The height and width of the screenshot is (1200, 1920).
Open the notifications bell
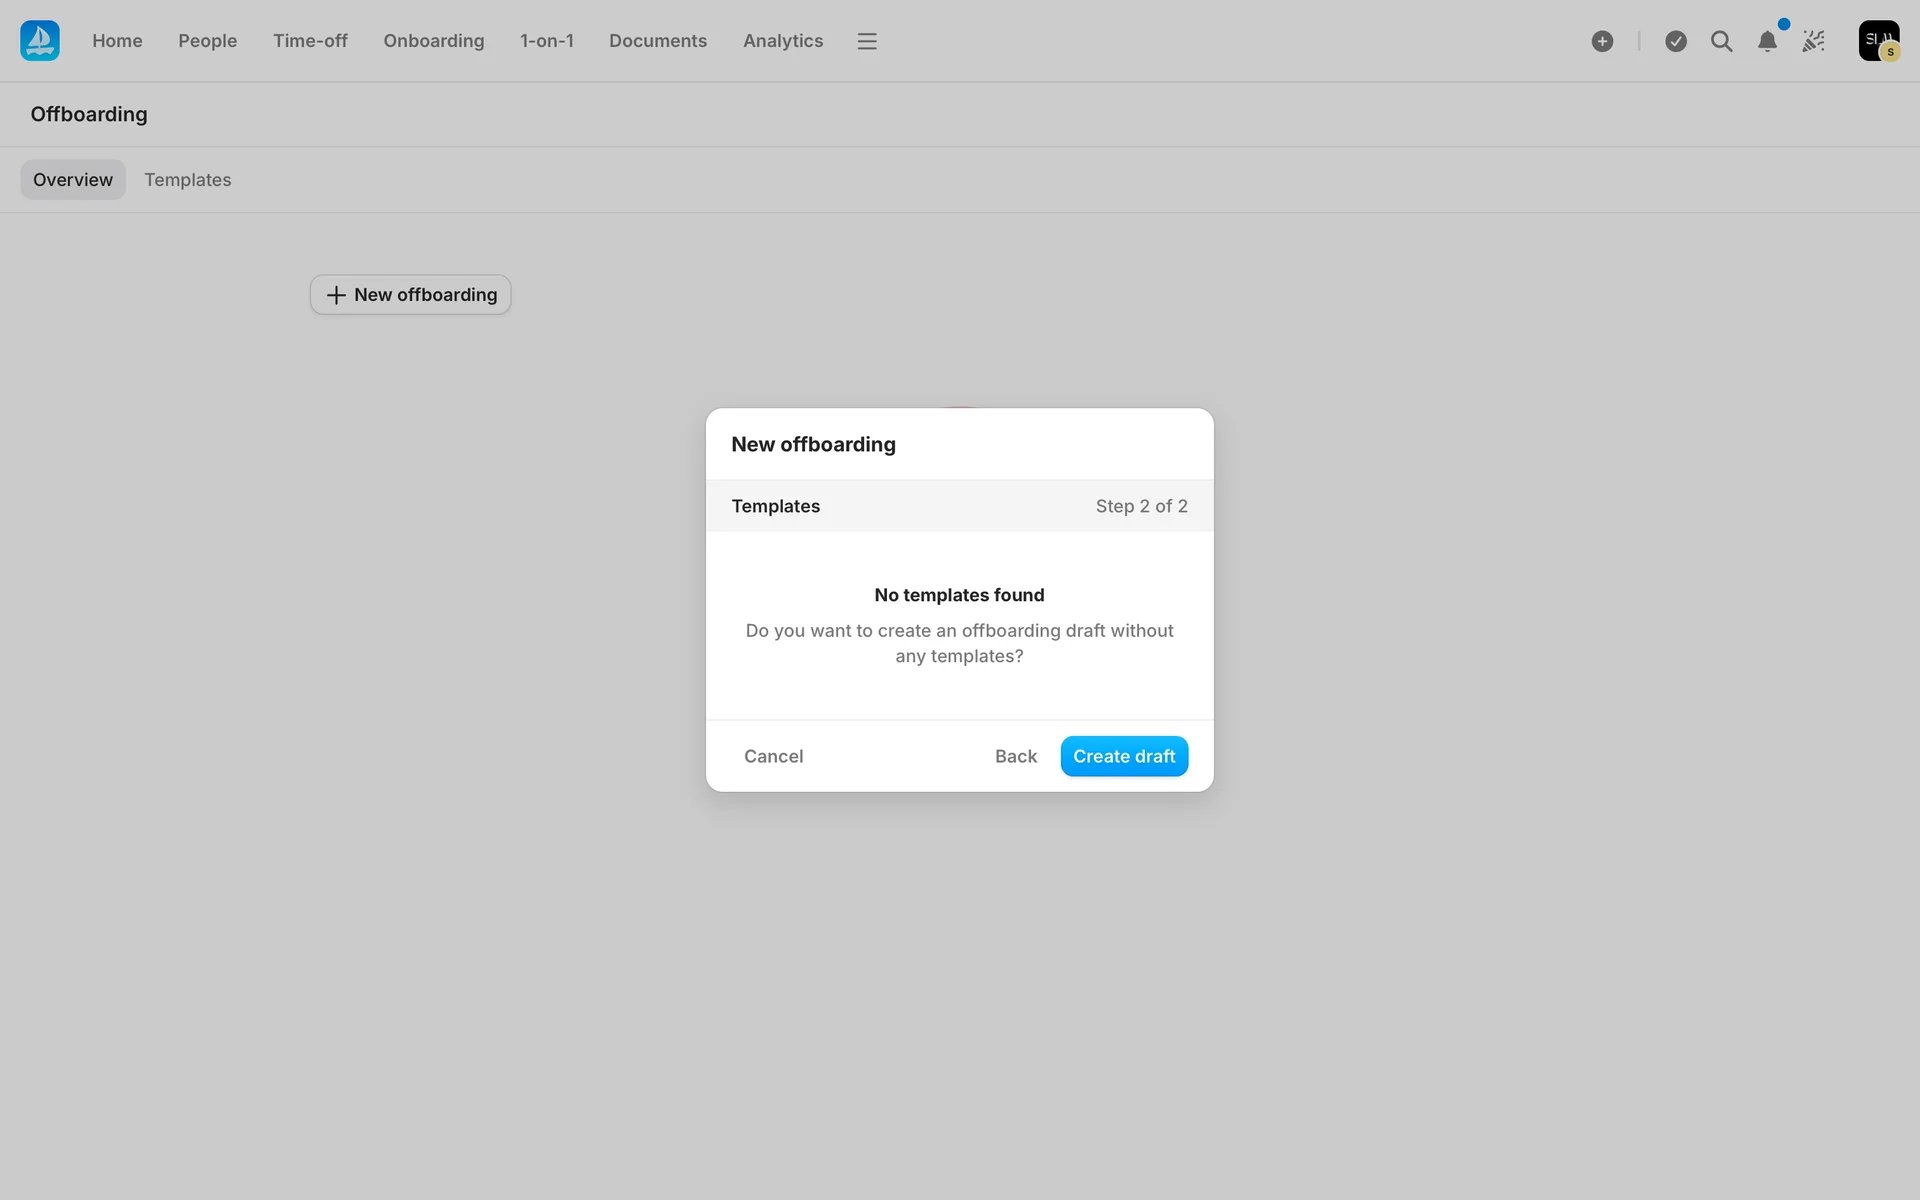tap(1767, 41)
